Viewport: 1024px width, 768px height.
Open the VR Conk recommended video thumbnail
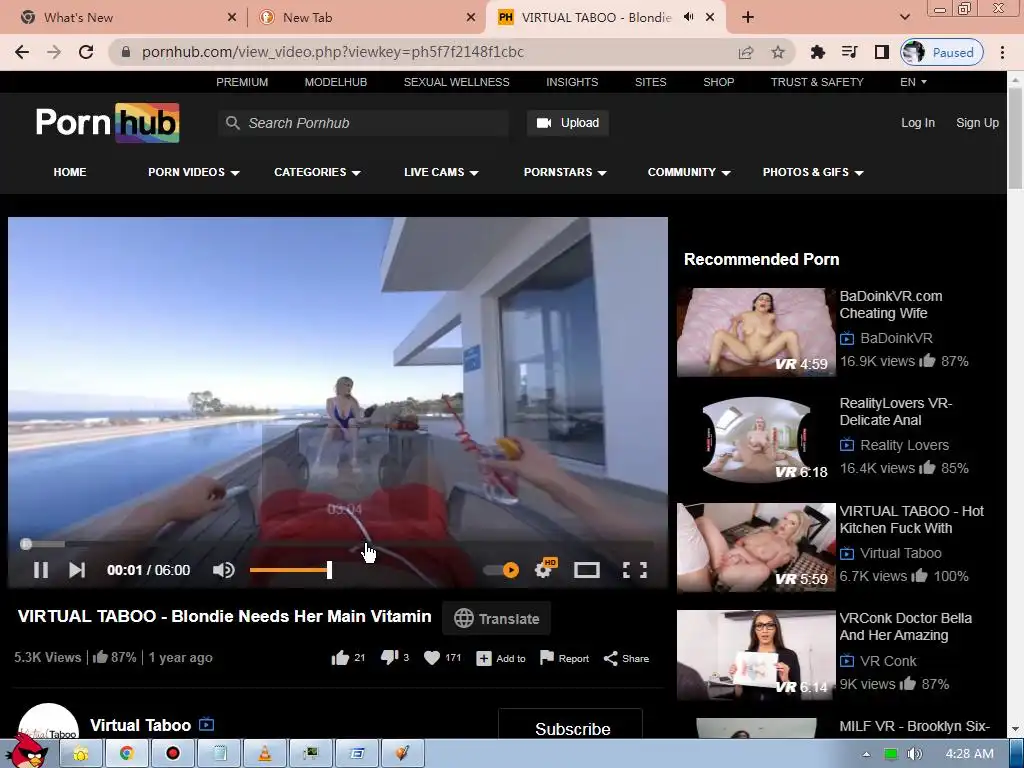(756, 654)
